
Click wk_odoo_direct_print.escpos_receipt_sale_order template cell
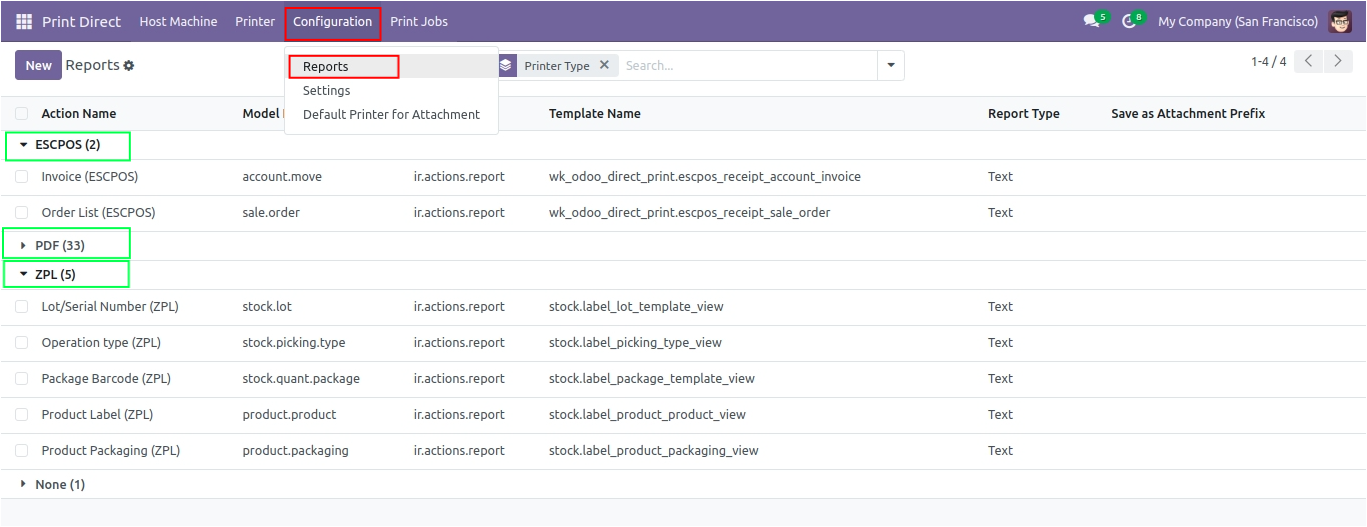click(x=690, y=213)
